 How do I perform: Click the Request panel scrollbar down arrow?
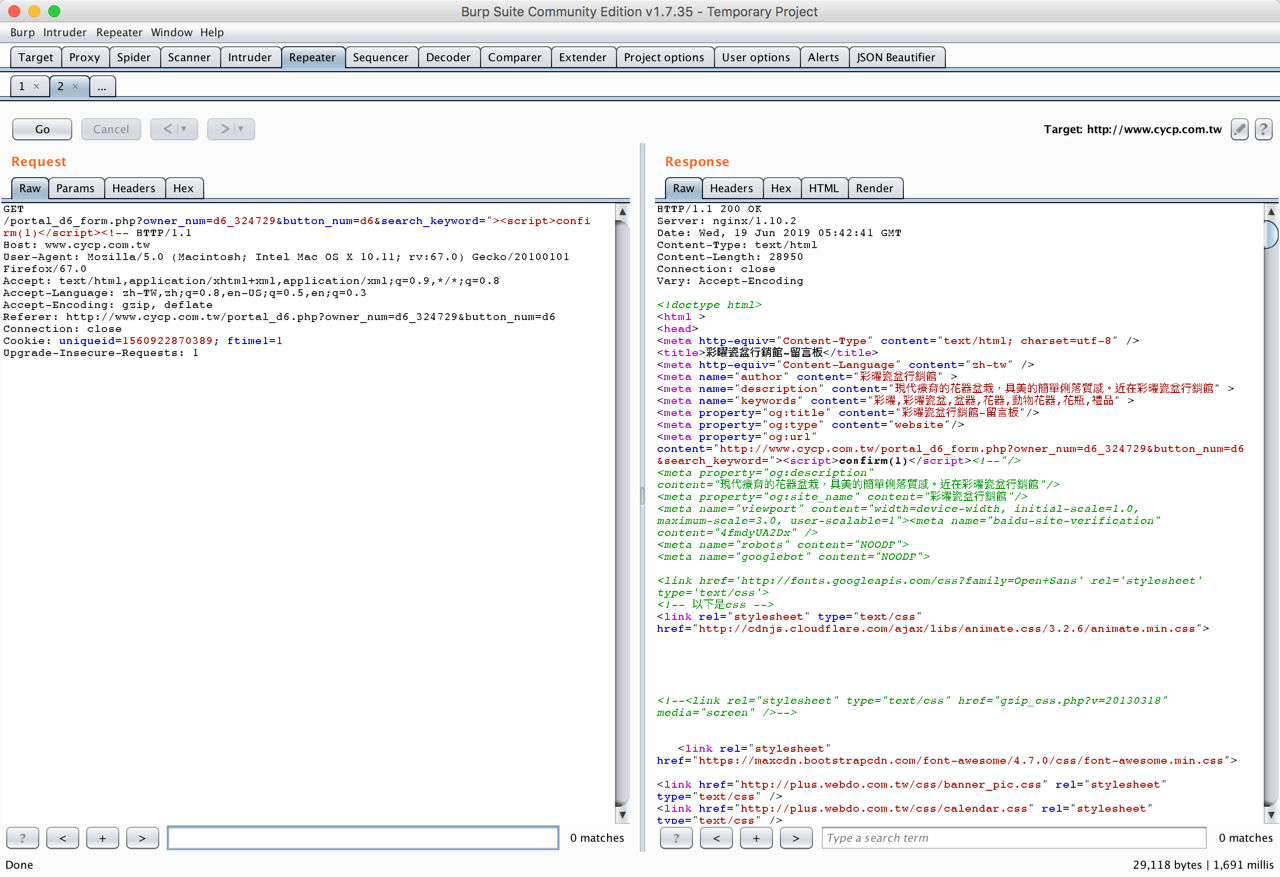[x=622, y=815]
